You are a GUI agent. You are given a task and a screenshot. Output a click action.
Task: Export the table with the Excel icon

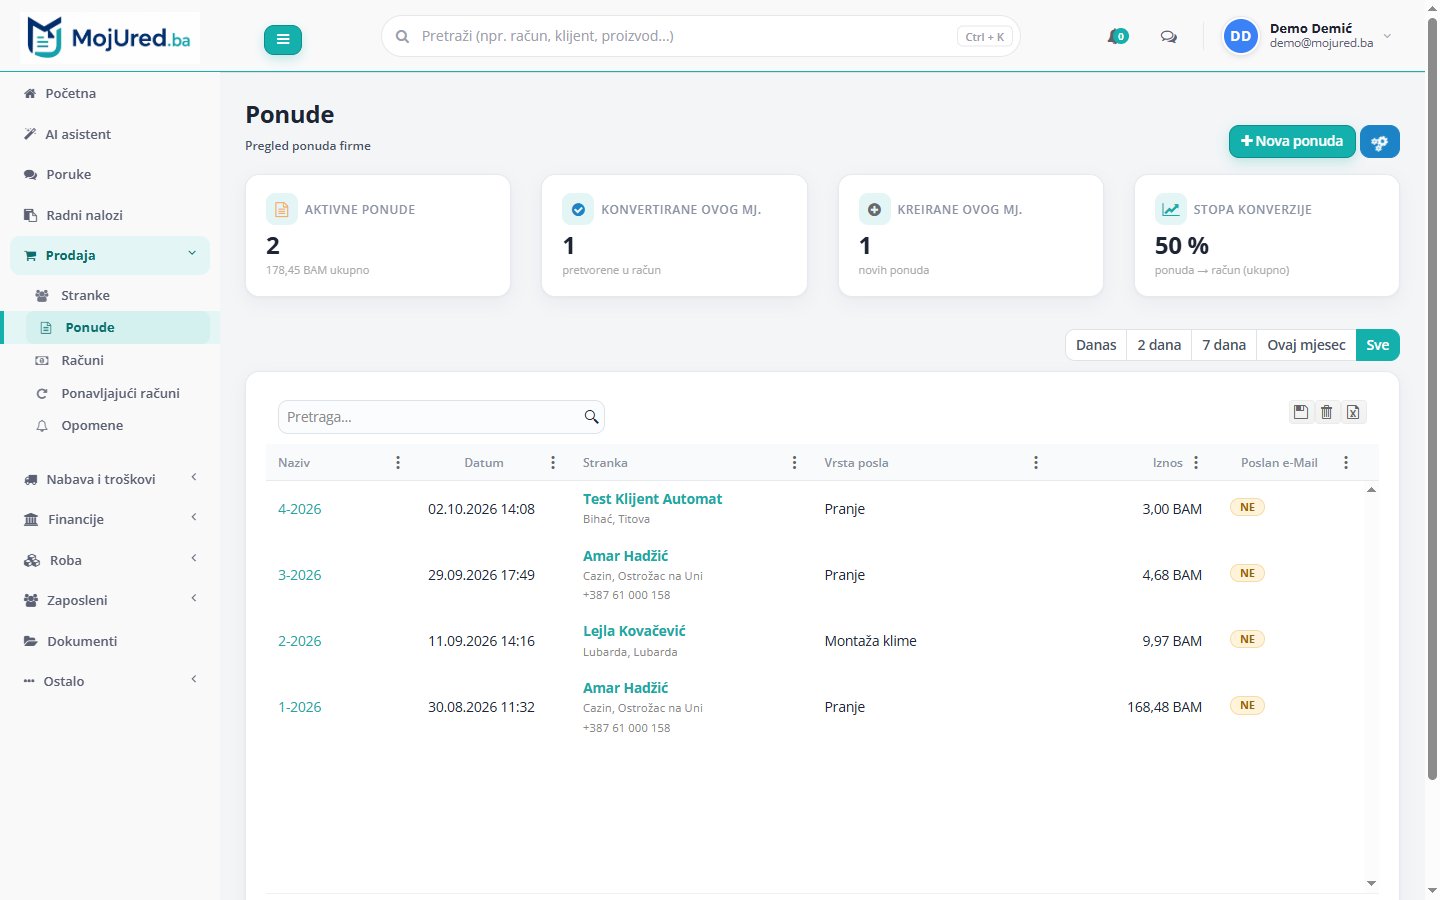1353,412
